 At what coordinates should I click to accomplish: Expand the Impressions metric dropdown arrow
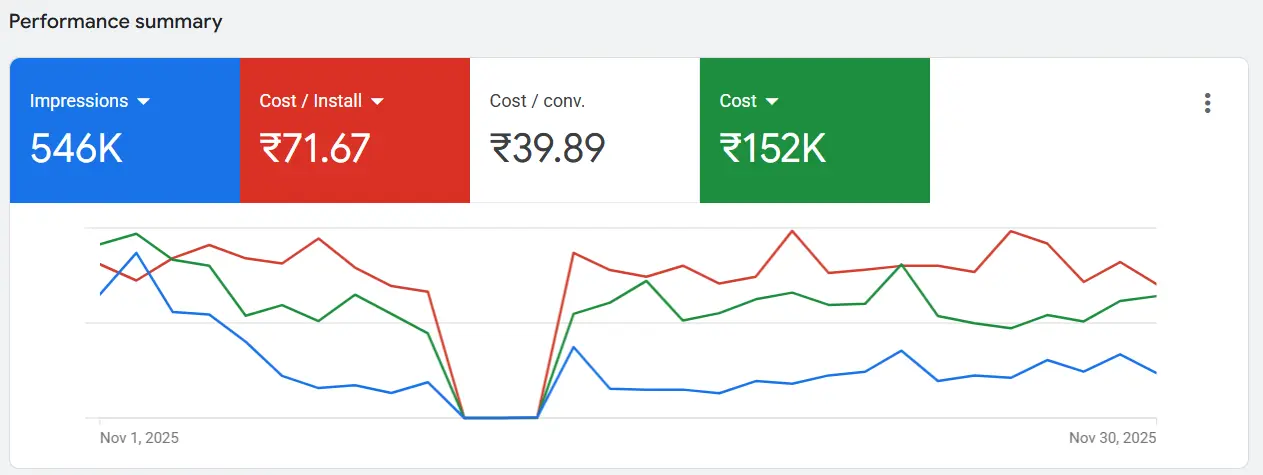(x=143, y=101)
